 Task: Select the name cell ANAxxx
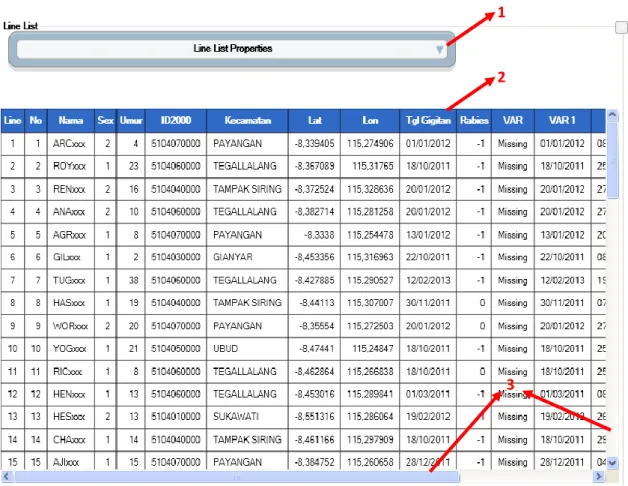tap(71, 212)
